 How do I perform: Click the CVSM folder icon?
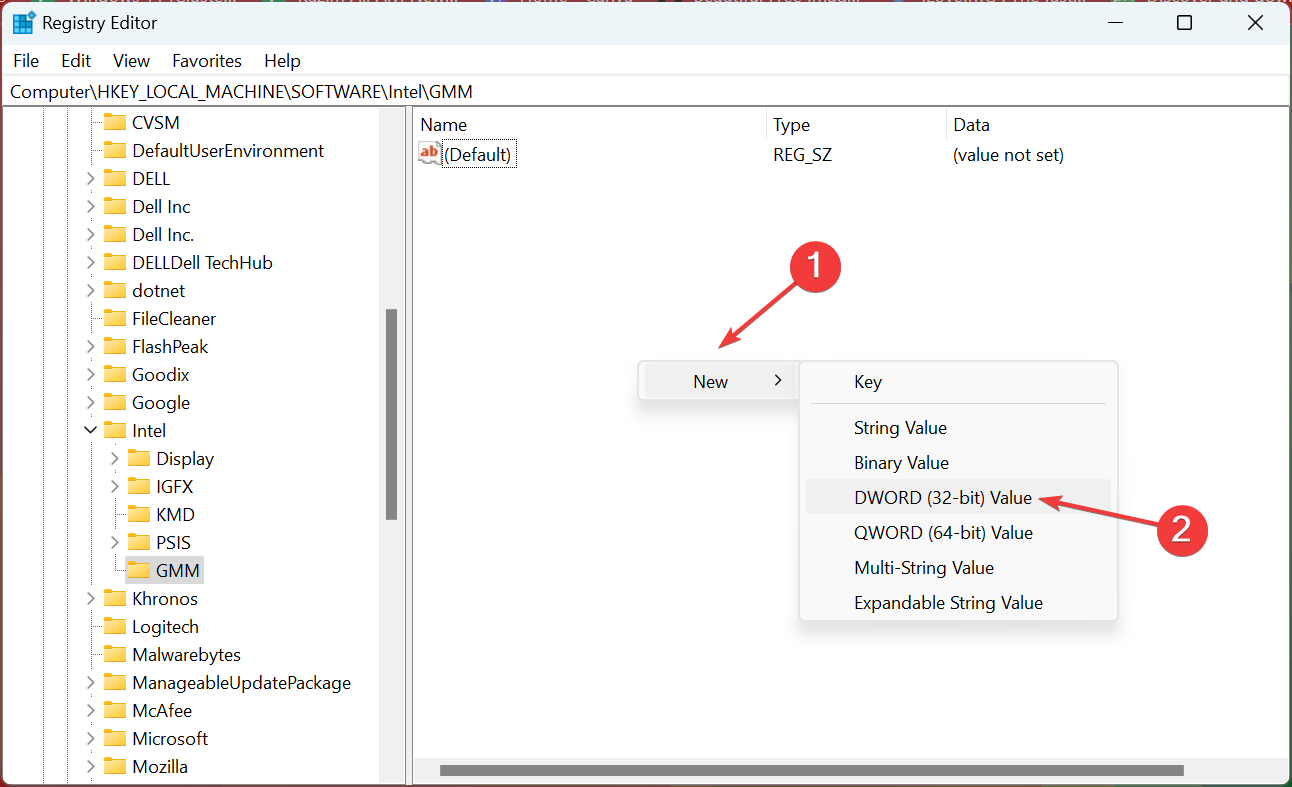(x=115, y=123)
